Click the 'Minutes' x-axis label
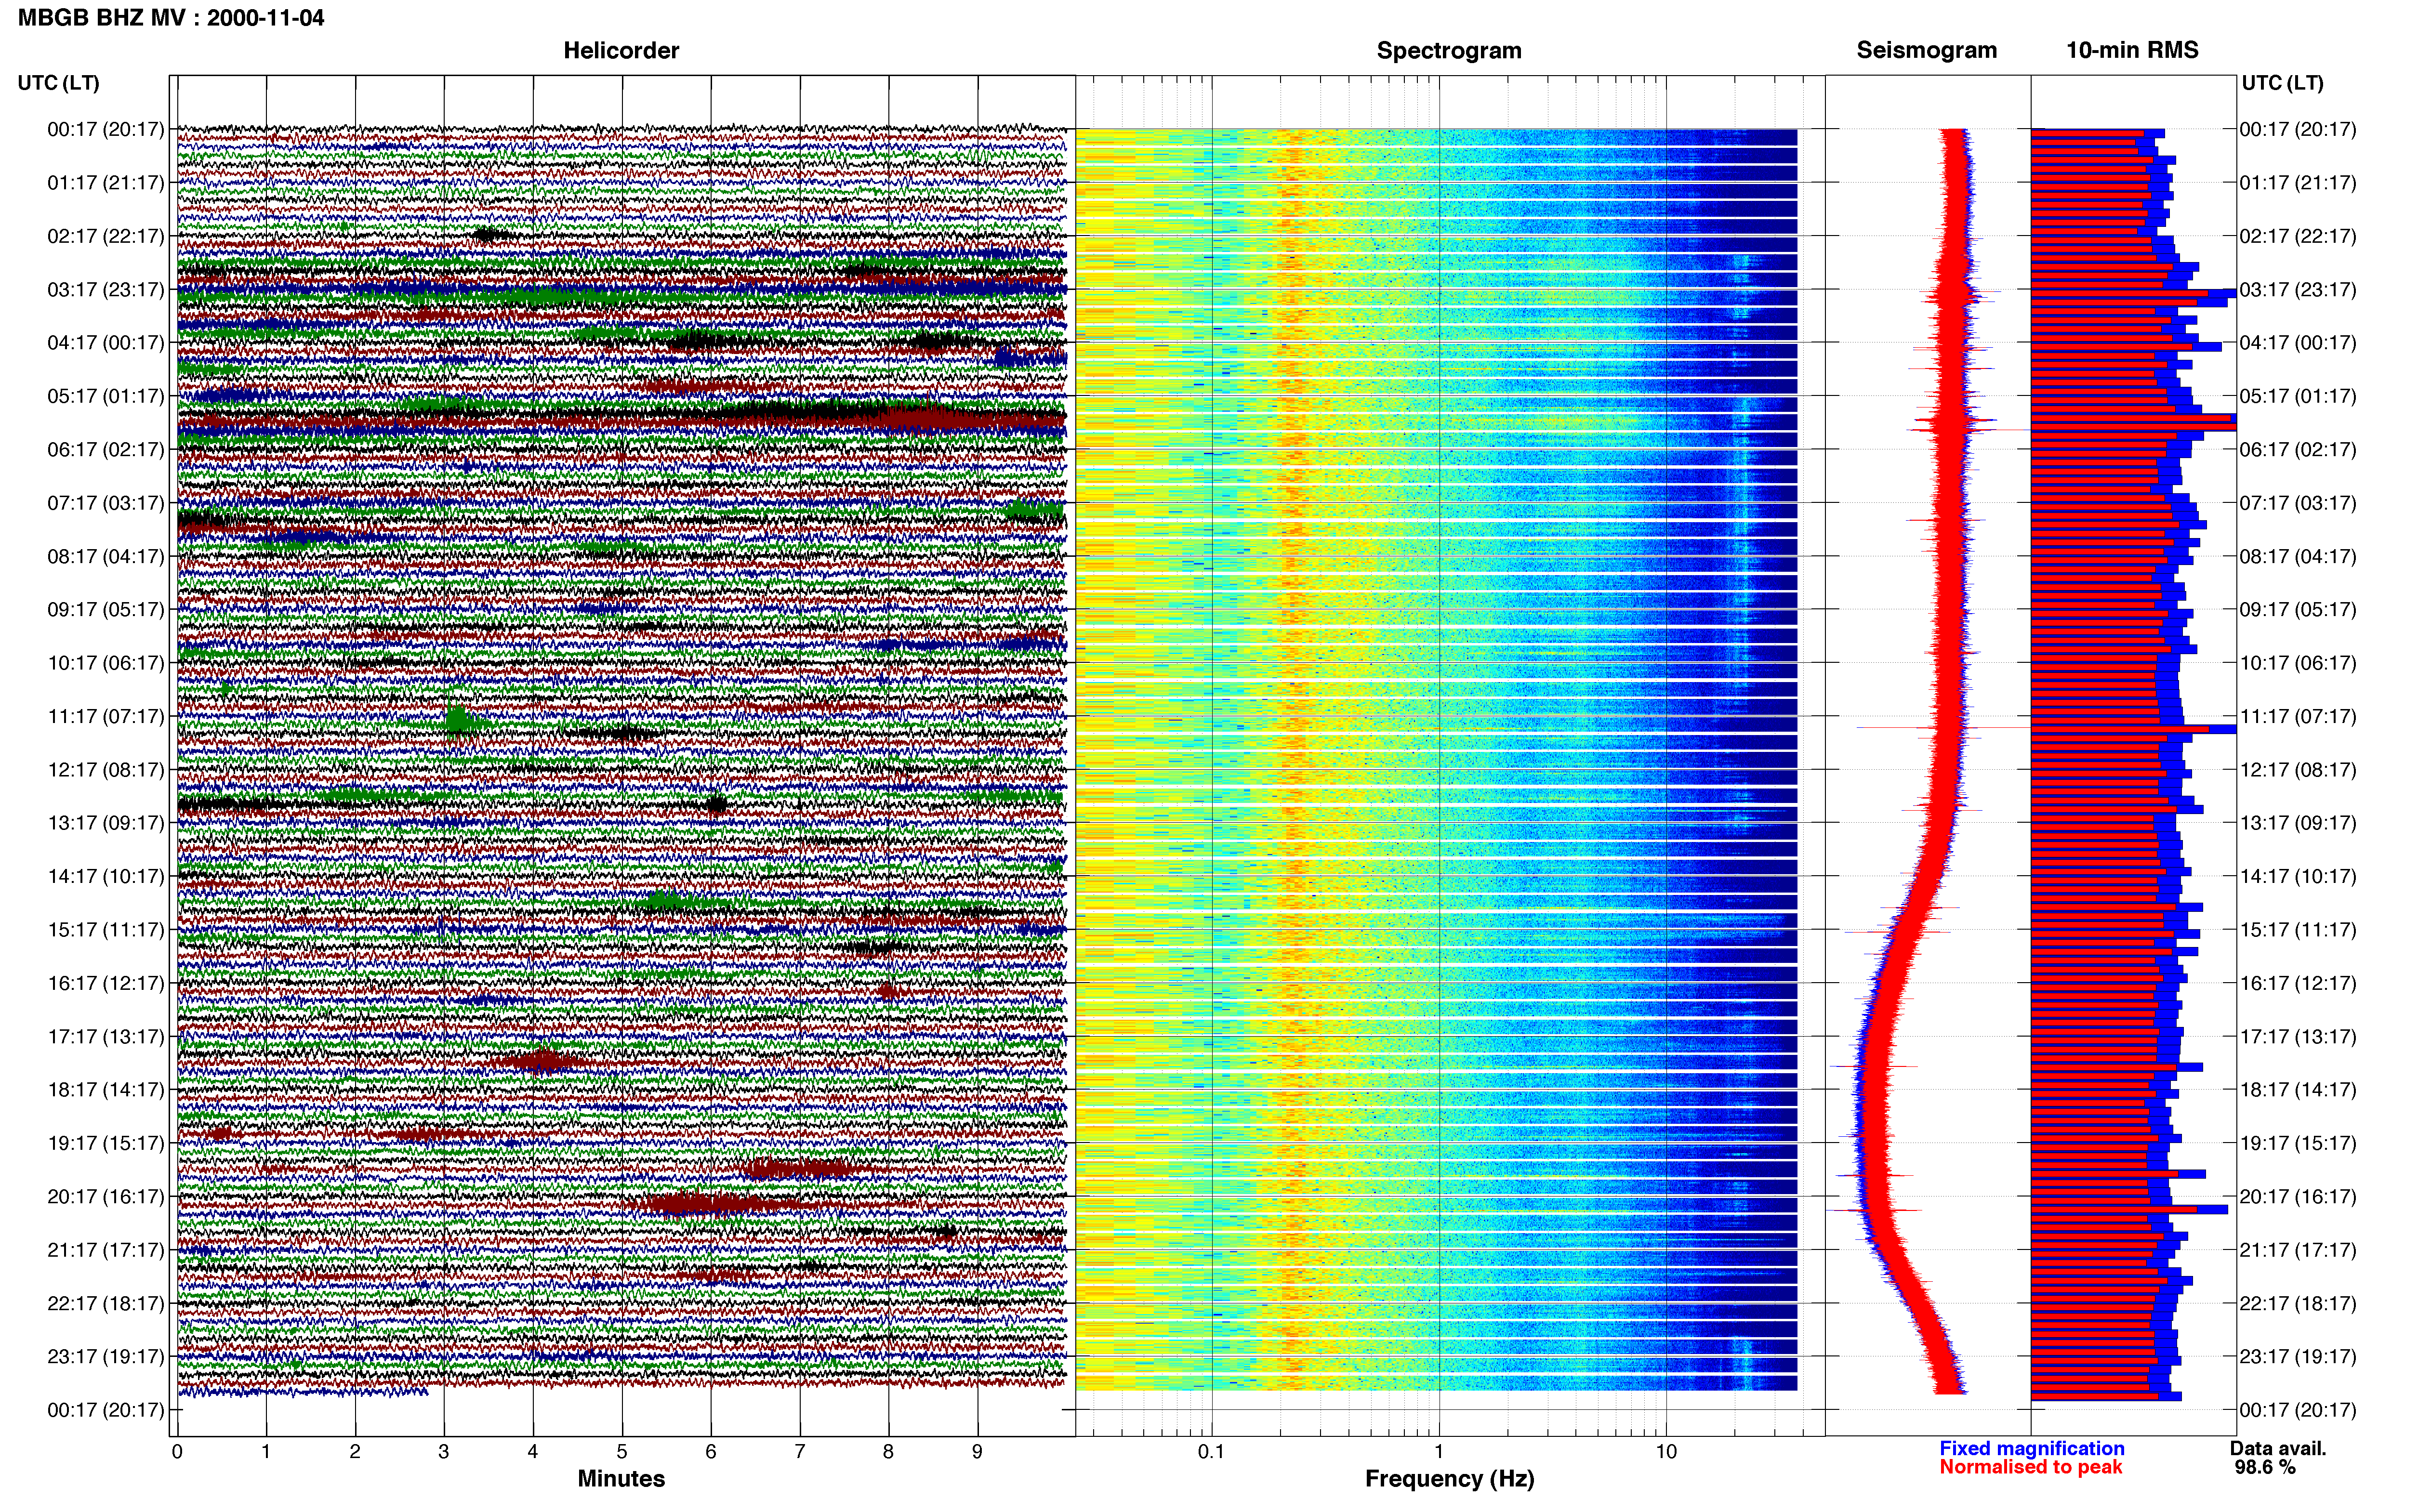The width and height of the screenshot is (2418, 1512). (x=621, y=1478)
